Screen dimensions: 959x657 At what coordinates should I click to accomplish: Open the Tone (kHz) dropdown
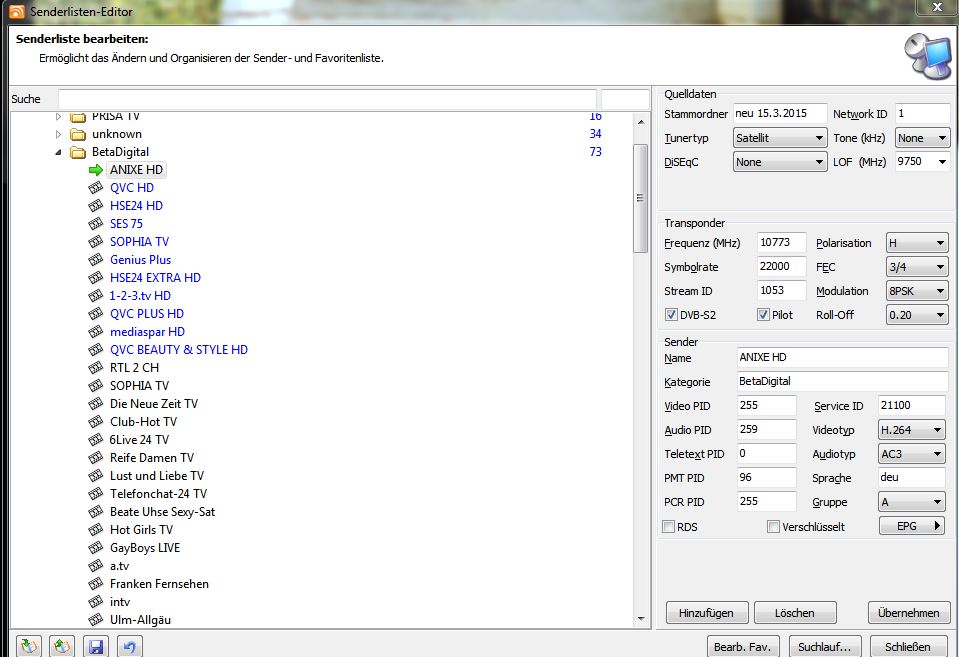pyautogui.click(x=922, y=138)
